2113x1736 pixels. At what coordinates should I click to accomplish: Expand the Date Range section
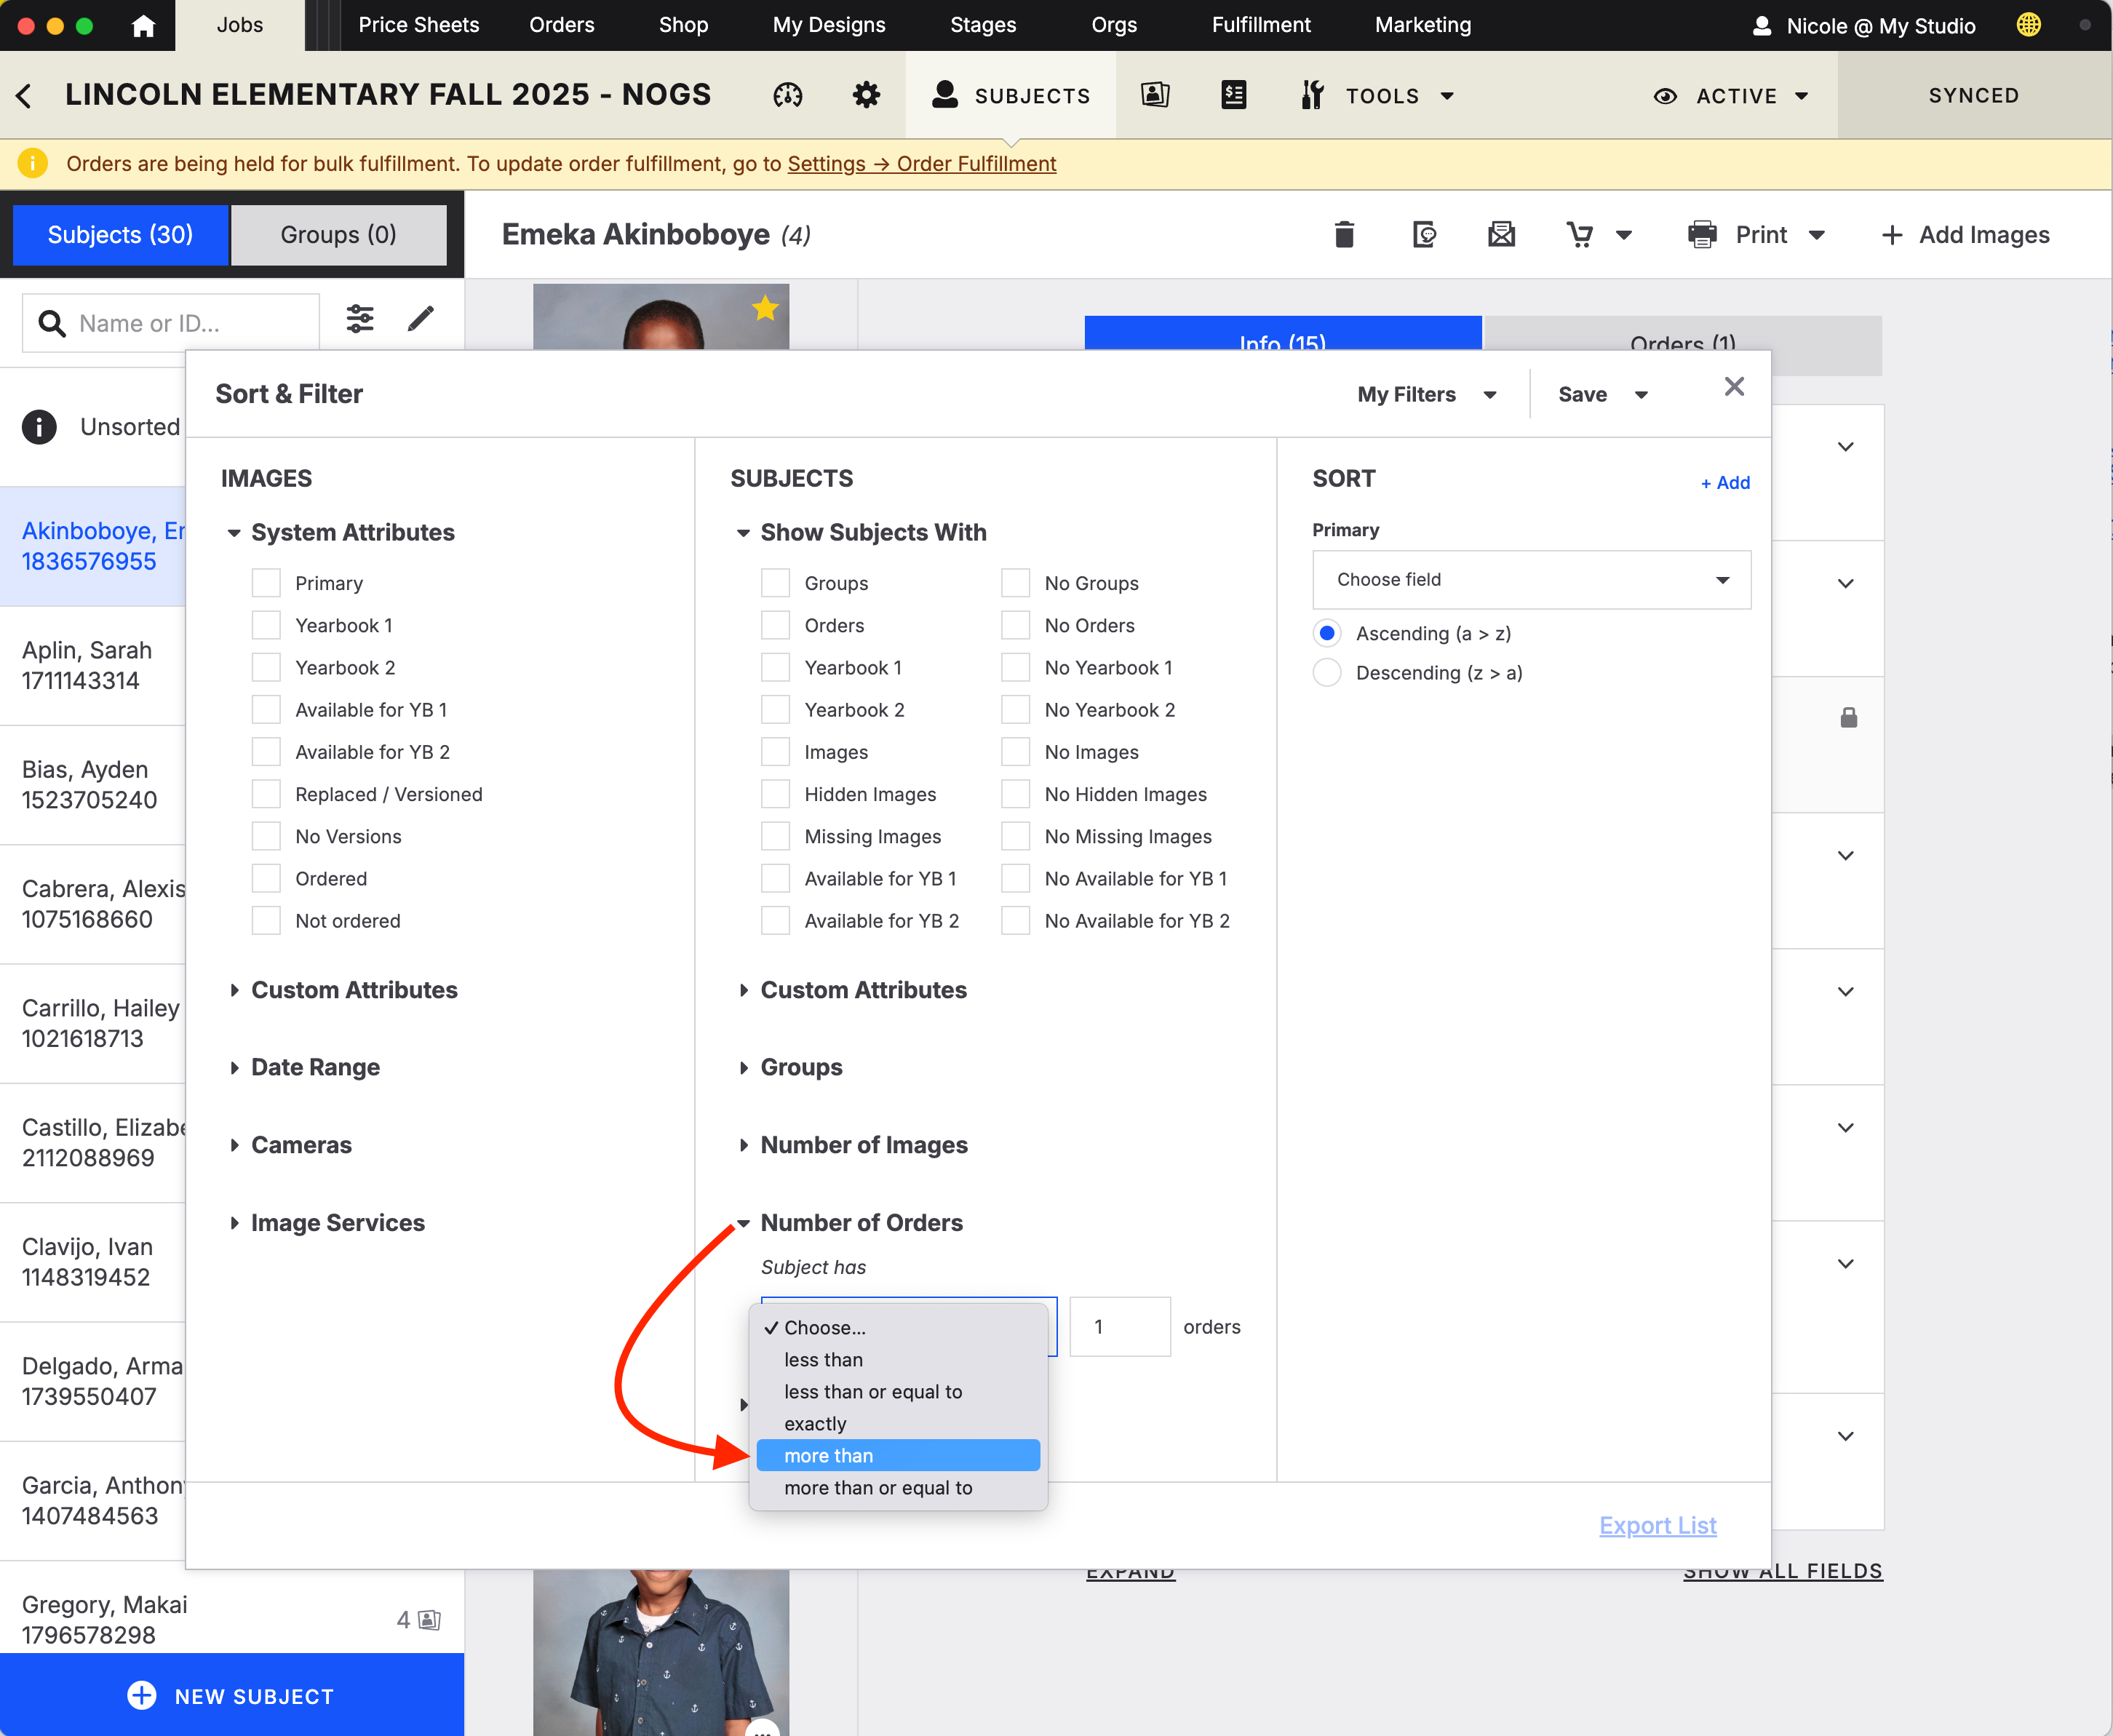[315, 1067]
